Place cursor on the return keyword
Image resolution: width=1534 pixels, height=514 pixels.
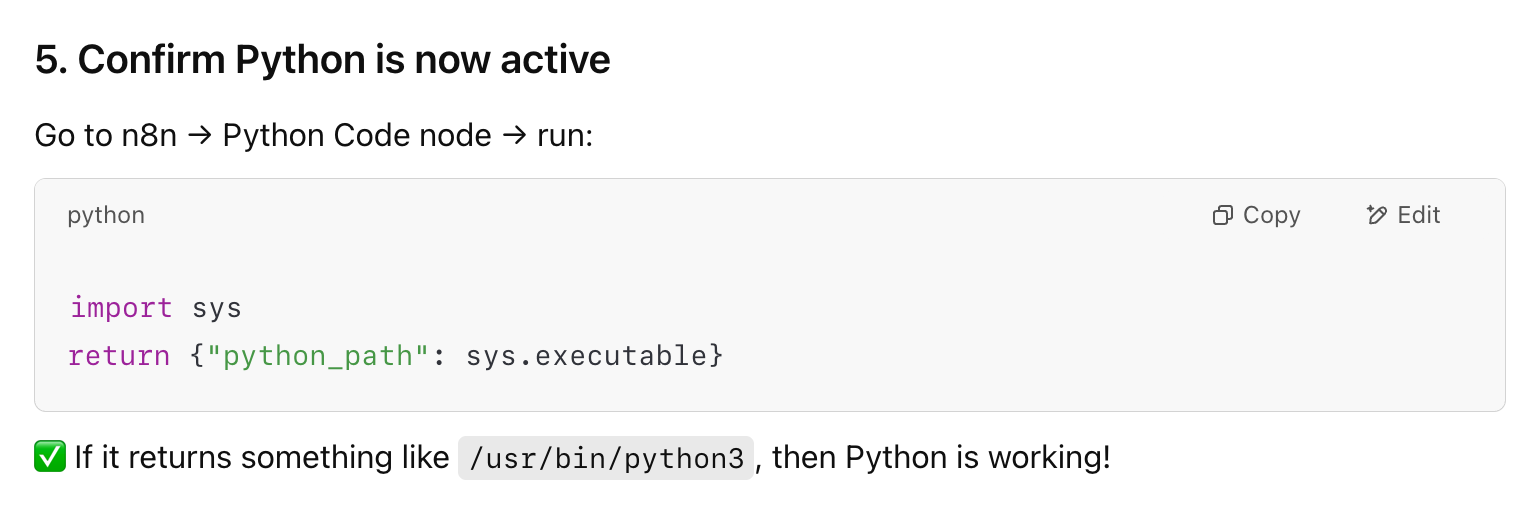click(119, 355)
